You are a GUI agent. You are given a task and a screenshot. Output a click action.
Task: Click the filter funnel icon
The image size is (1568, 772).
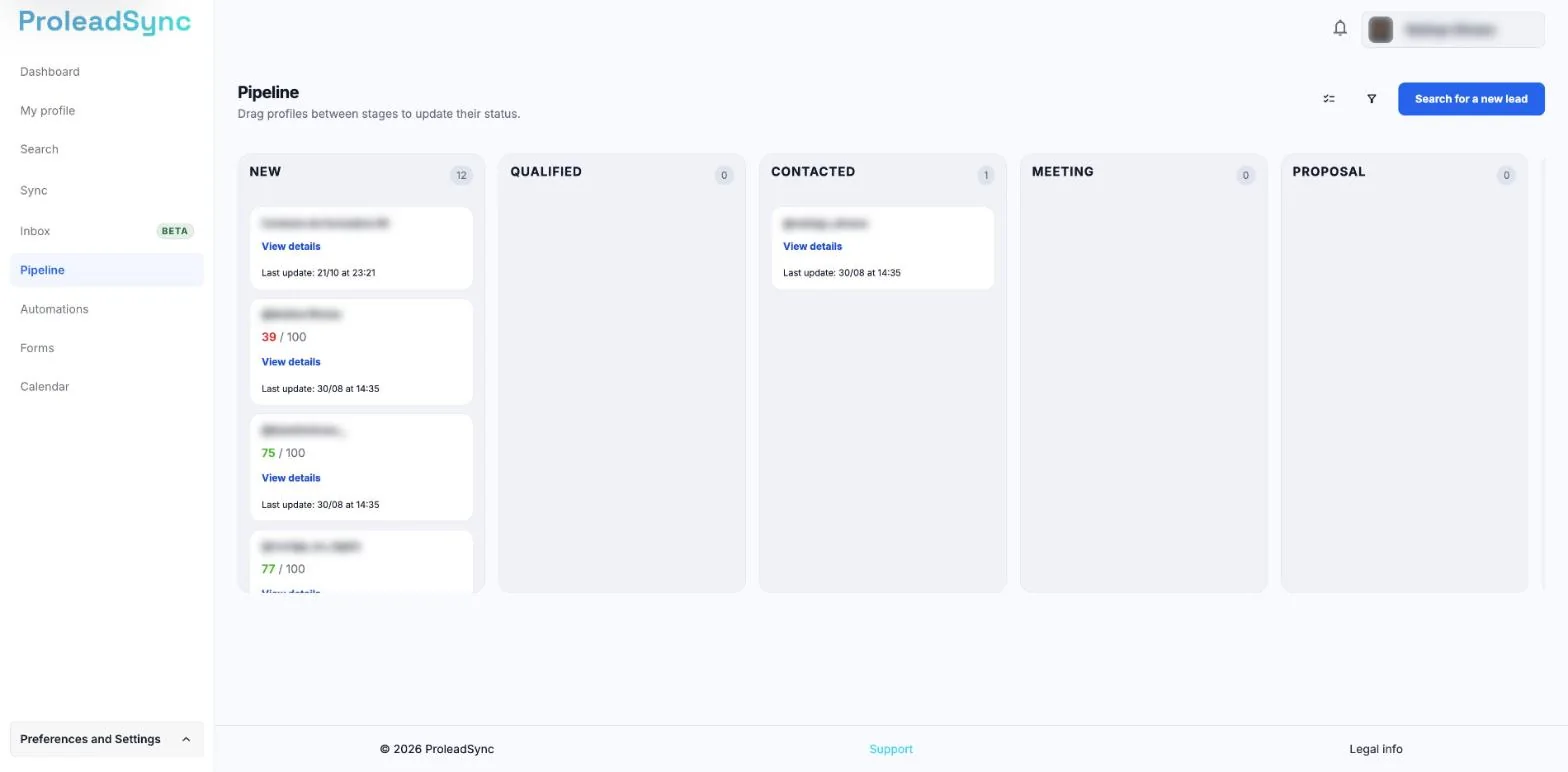tap(1371, 99)
